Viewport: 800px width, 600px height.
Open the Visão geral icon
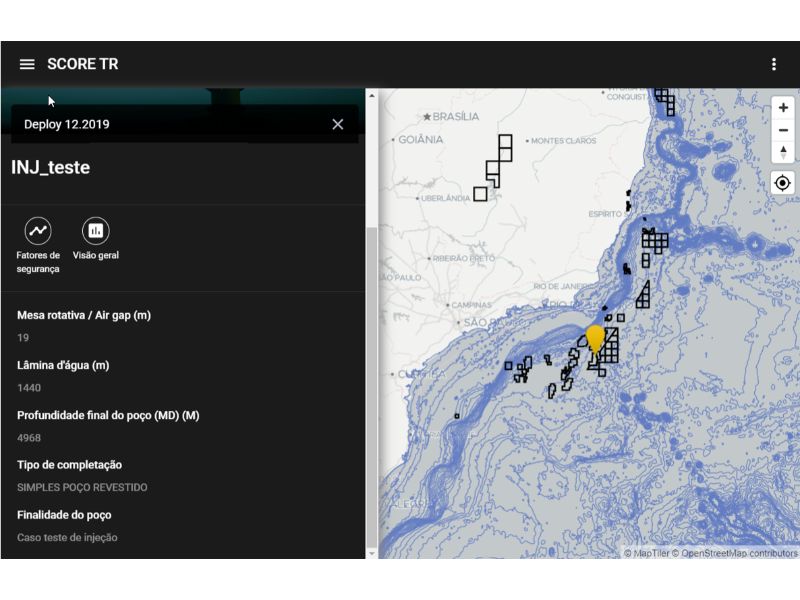[96, 231]
